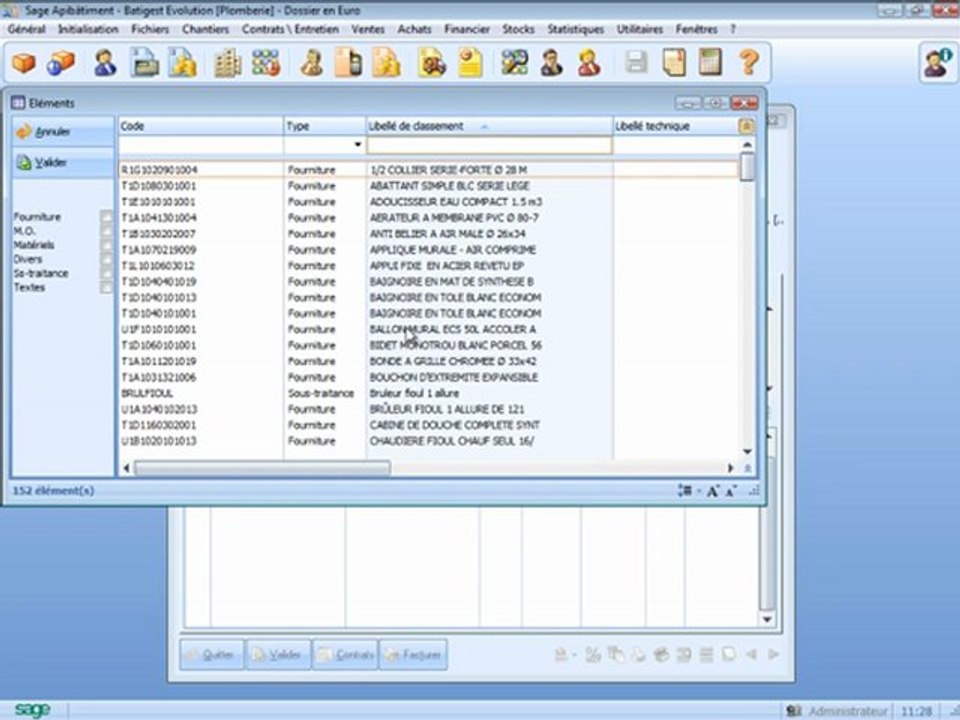The width and height of the screenshot is (960, 720).
Task: Open the Chantiers menu
Action: [x=205, y=29]
